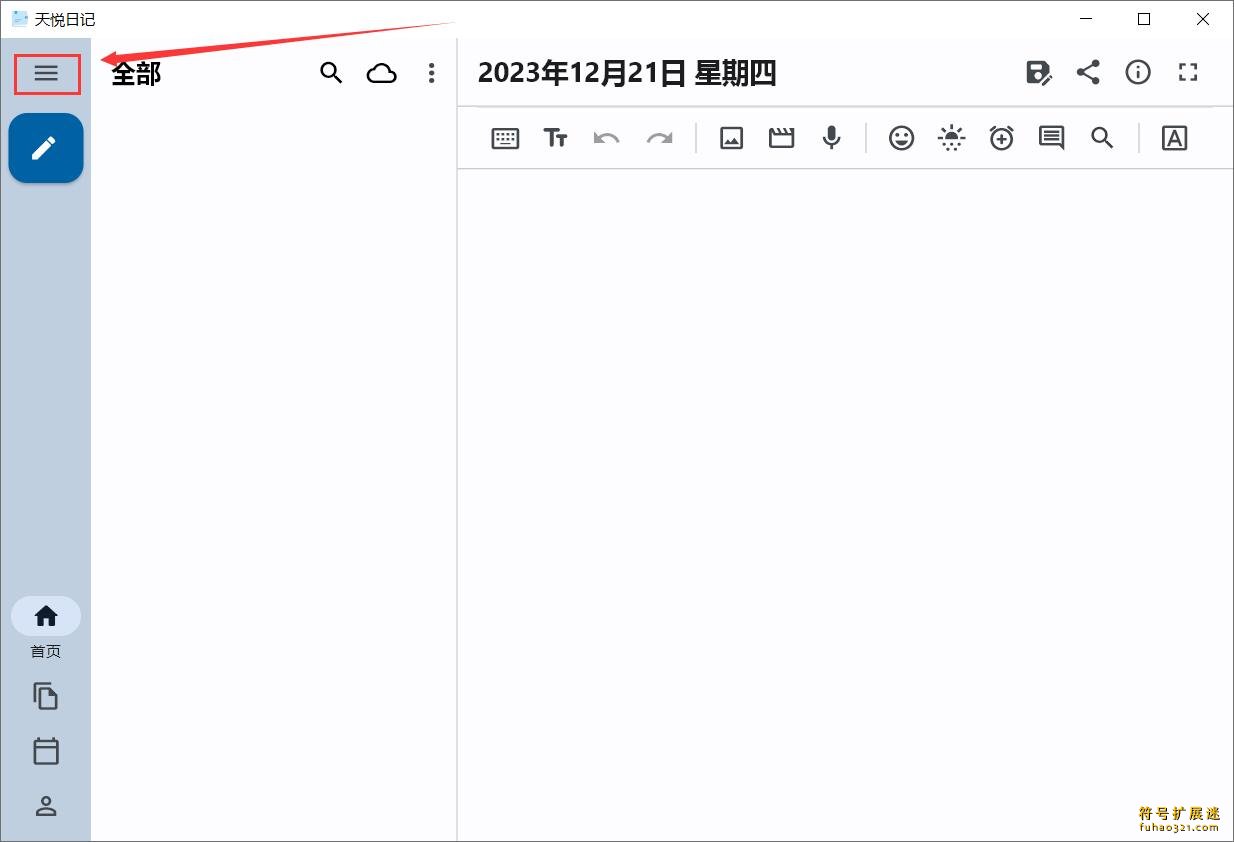This screenshot has height=842, width=1234.
Task: Start voice recording with the microphone icon
Action: 831,138
